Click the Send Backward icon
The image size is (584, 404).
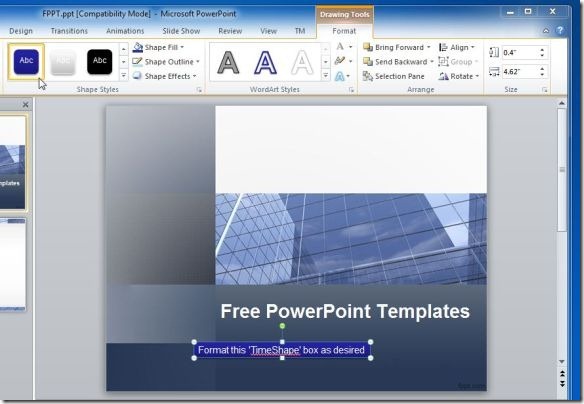(368, 61)
